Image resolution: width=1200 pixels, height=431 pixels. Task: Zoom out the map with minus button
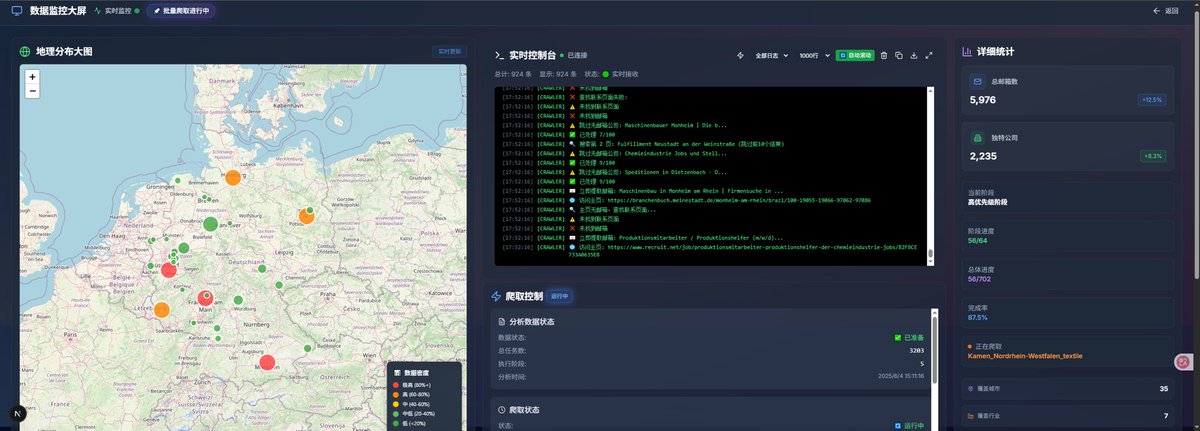pyautogui.click(x=32, y=90)
